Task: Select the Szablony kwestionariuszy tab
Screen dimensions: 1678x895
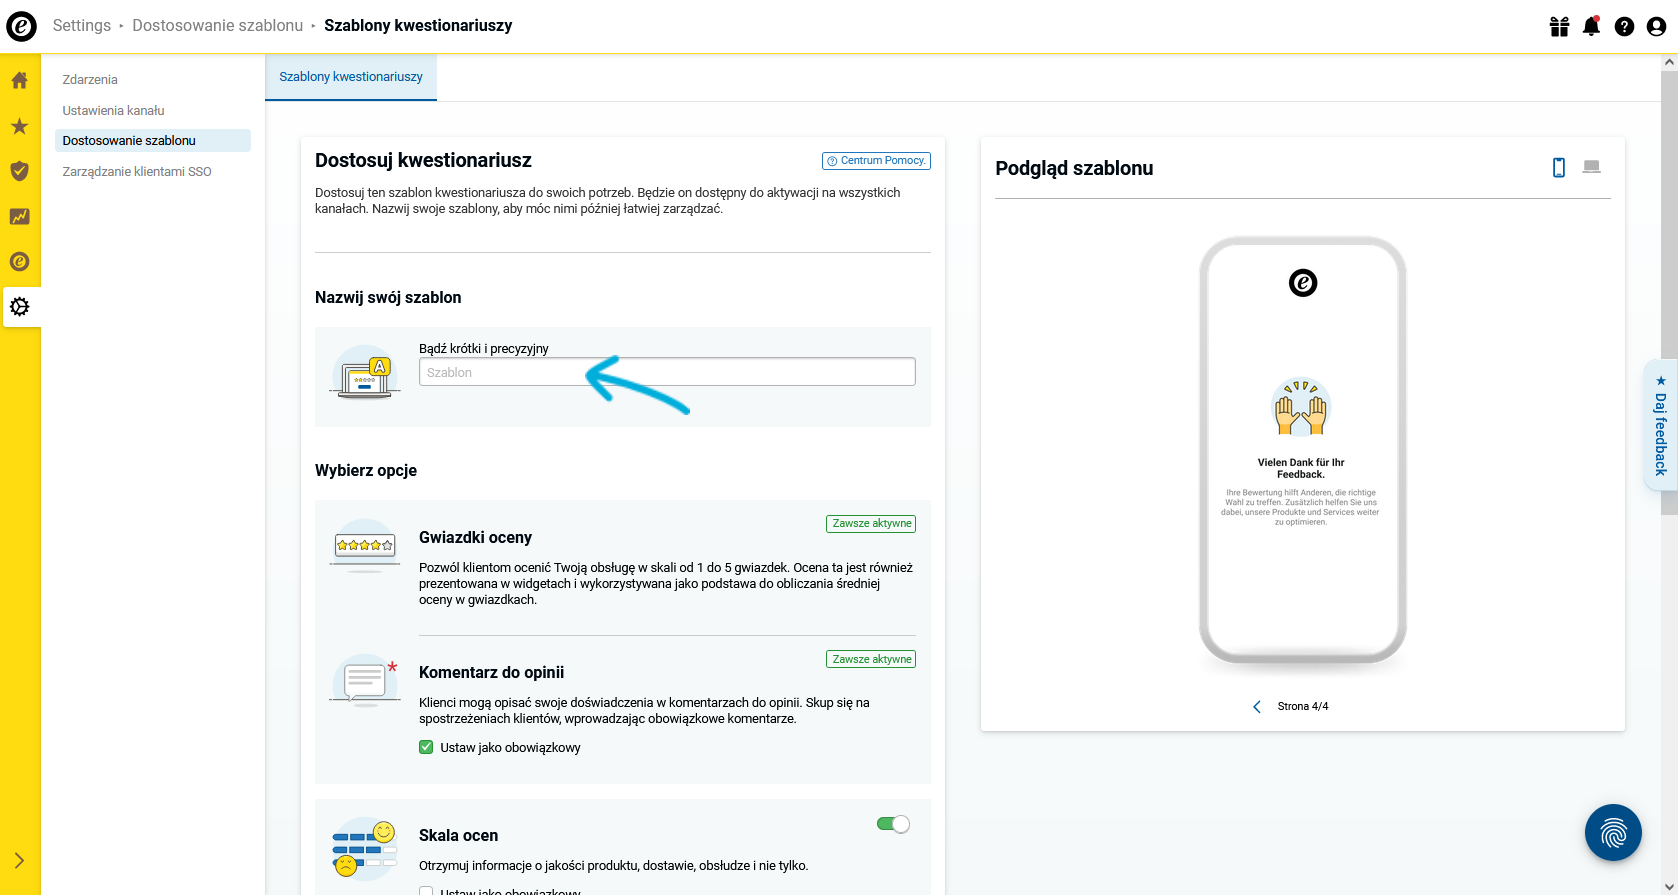Action: (351, 77)
